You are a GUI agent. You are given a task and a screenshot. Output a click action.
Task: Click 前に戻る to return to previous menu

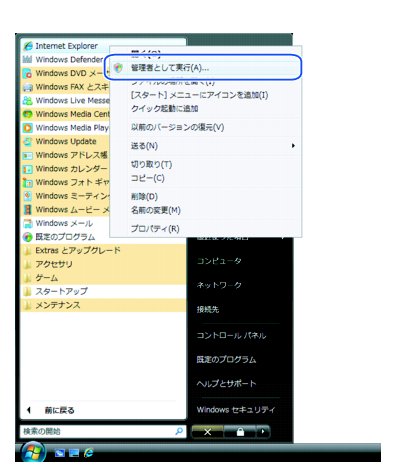point(59,410)
